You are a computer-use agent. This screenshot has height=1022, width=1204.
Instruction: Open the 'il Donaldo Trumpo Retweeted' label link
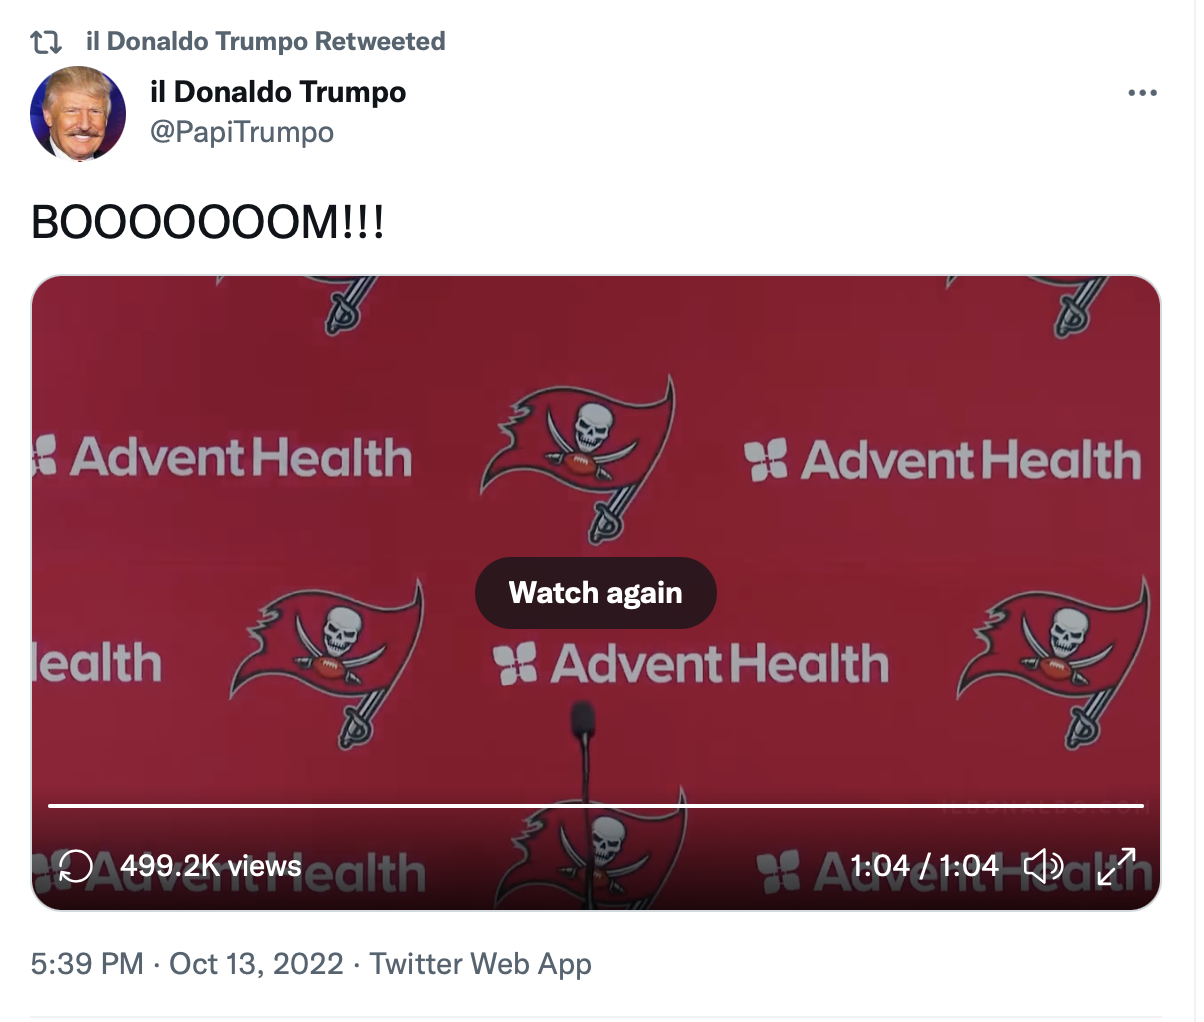tap(266, 41)
